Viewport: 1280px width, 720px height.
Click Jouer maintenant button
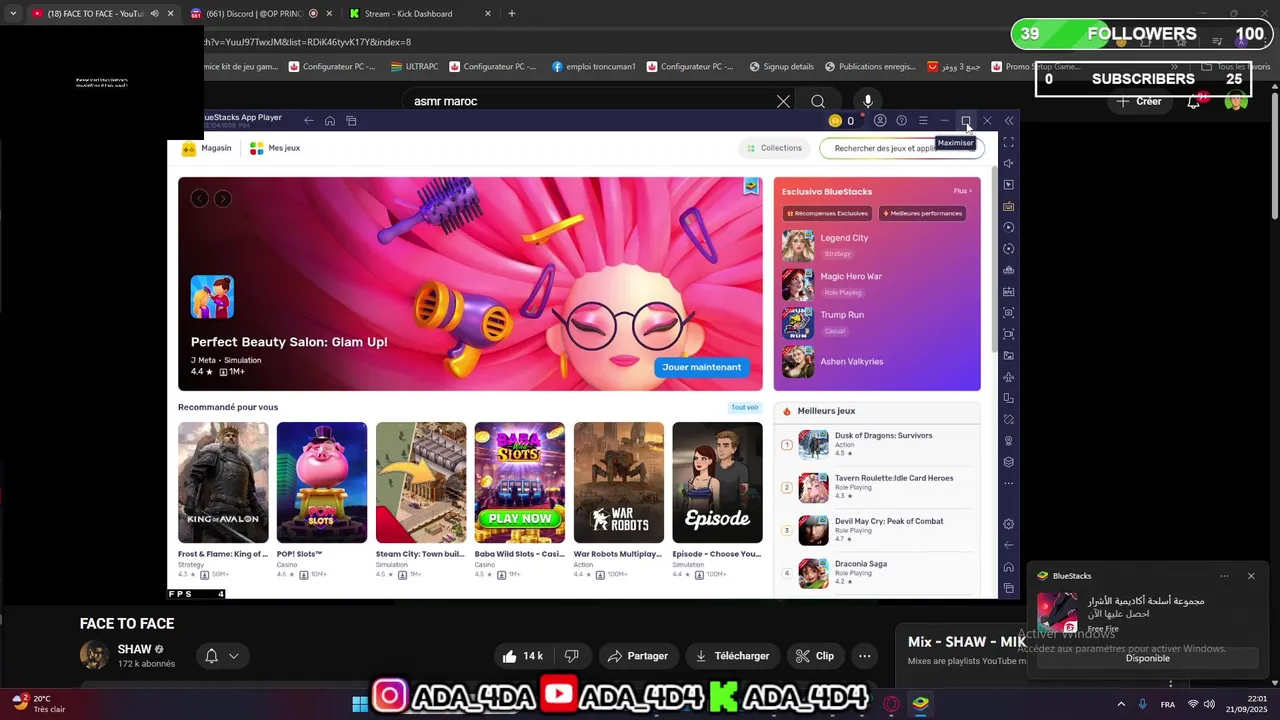[702, 367]
